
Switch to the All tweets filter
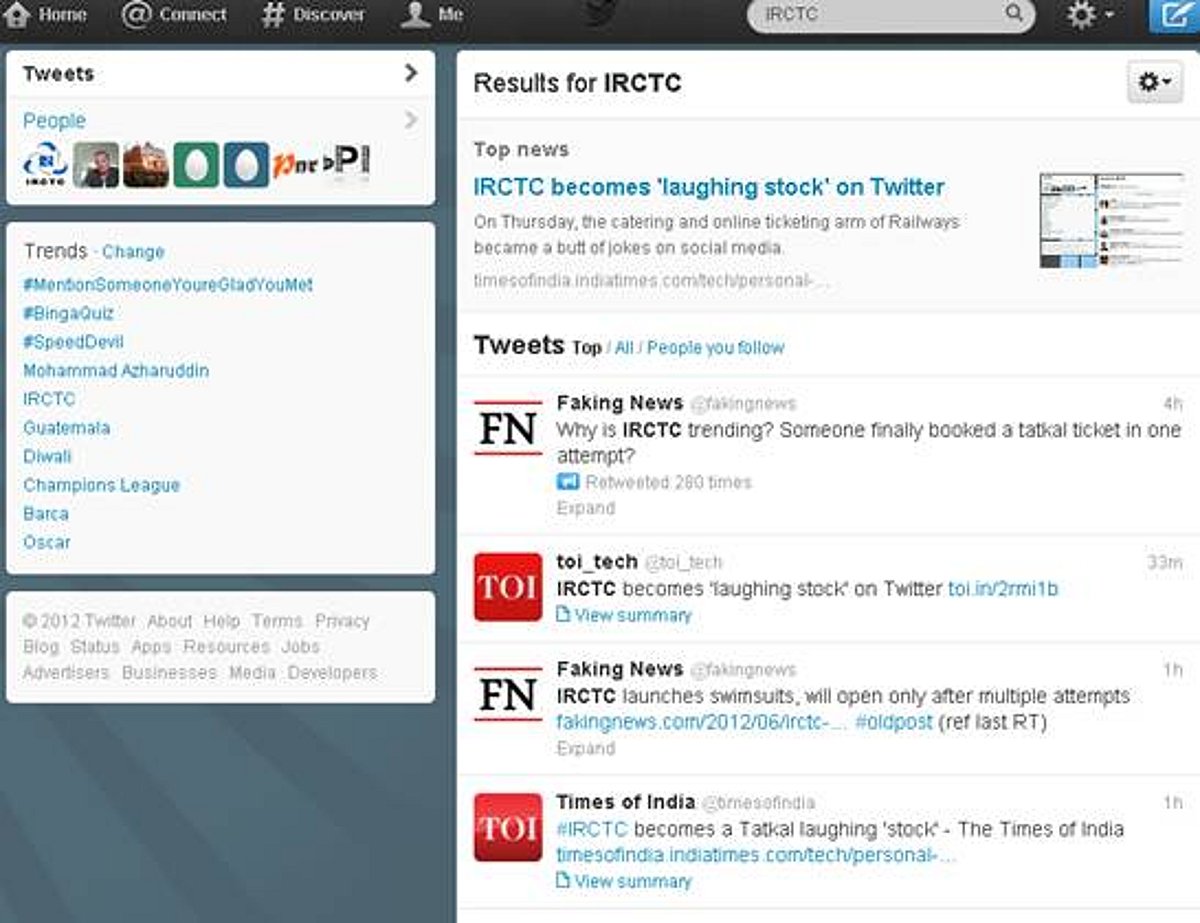[624, 348]
